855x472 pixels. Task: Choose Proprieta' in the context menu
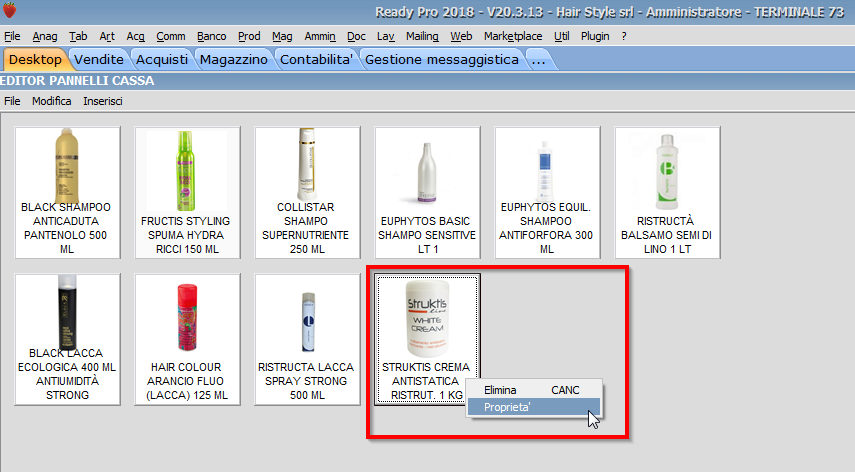534,407
